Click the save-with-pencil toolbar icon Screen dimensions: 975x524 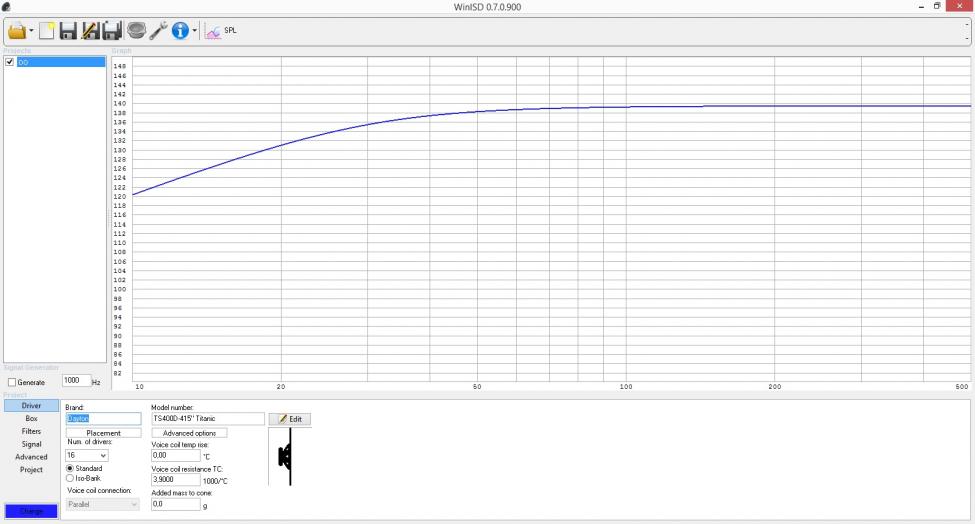tap(91, 30)
